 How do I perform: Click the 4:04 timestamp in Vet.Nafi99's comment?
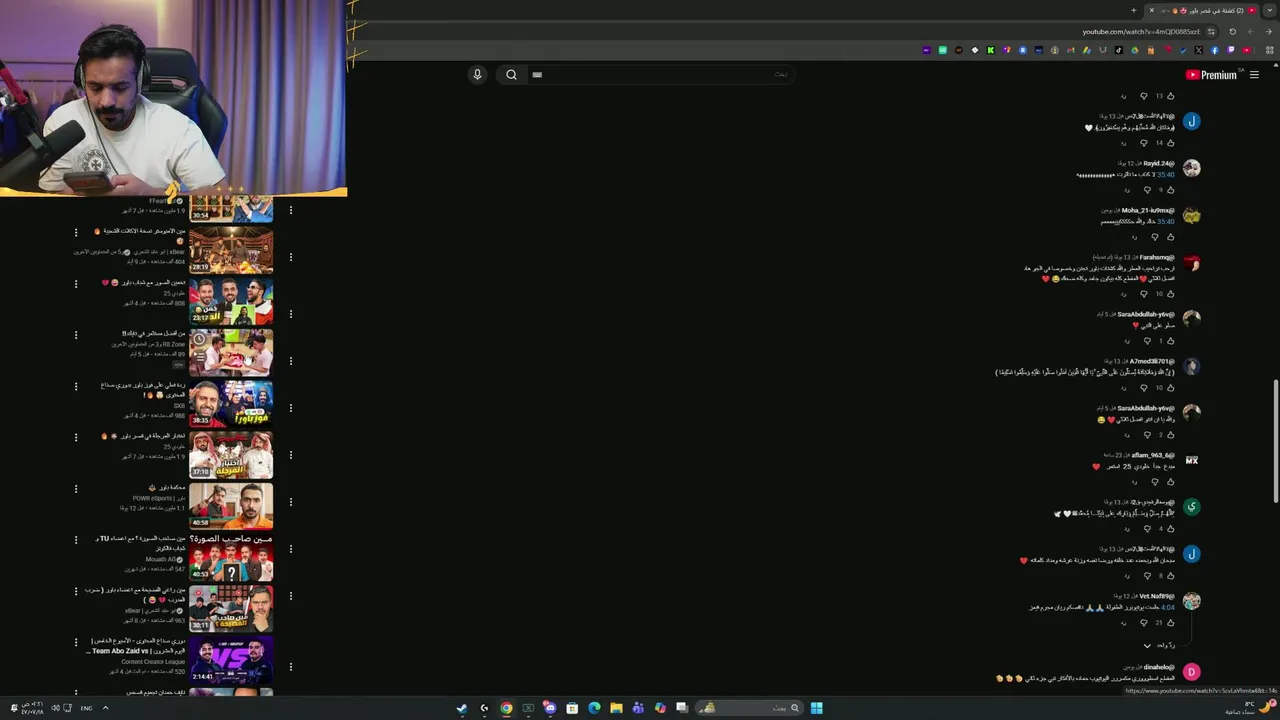(1168, 608)
